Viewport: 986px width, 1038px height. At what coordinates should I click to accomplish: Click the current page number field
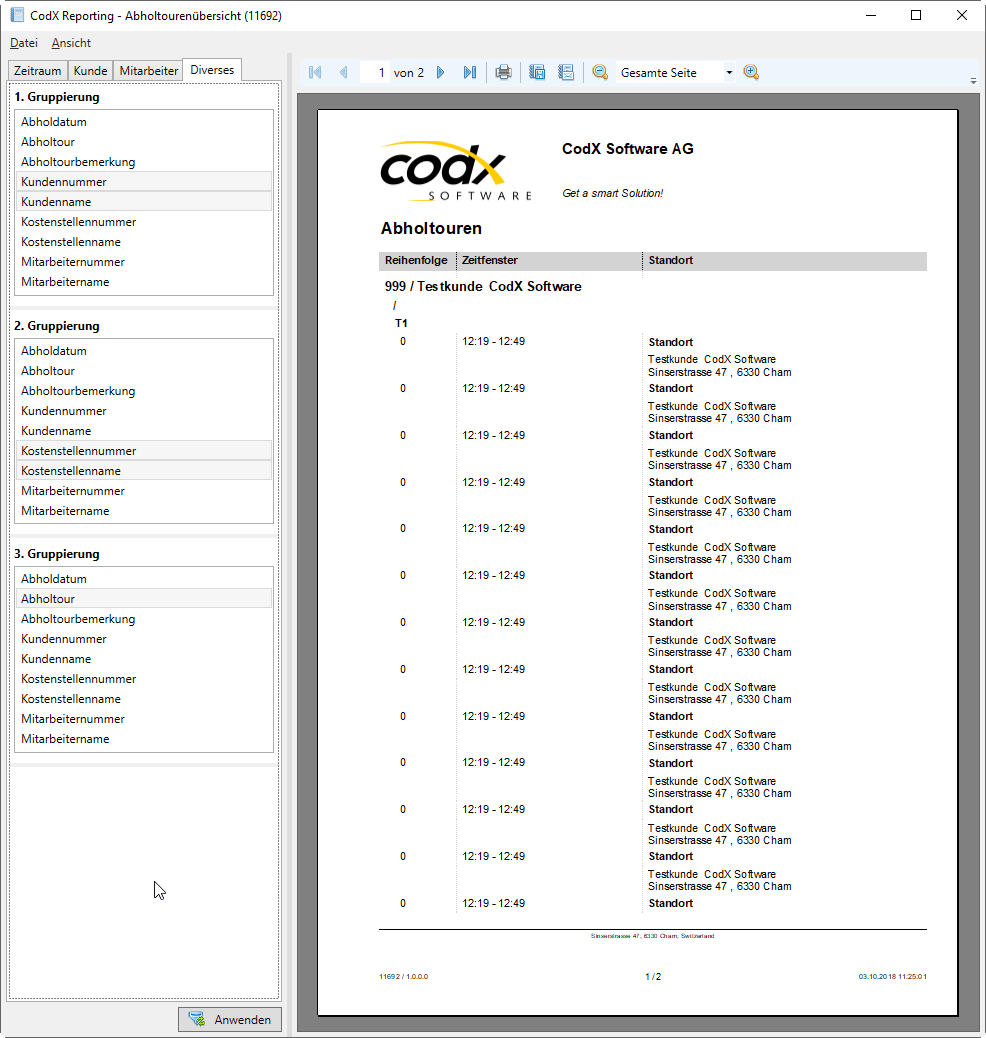(374, 73)
